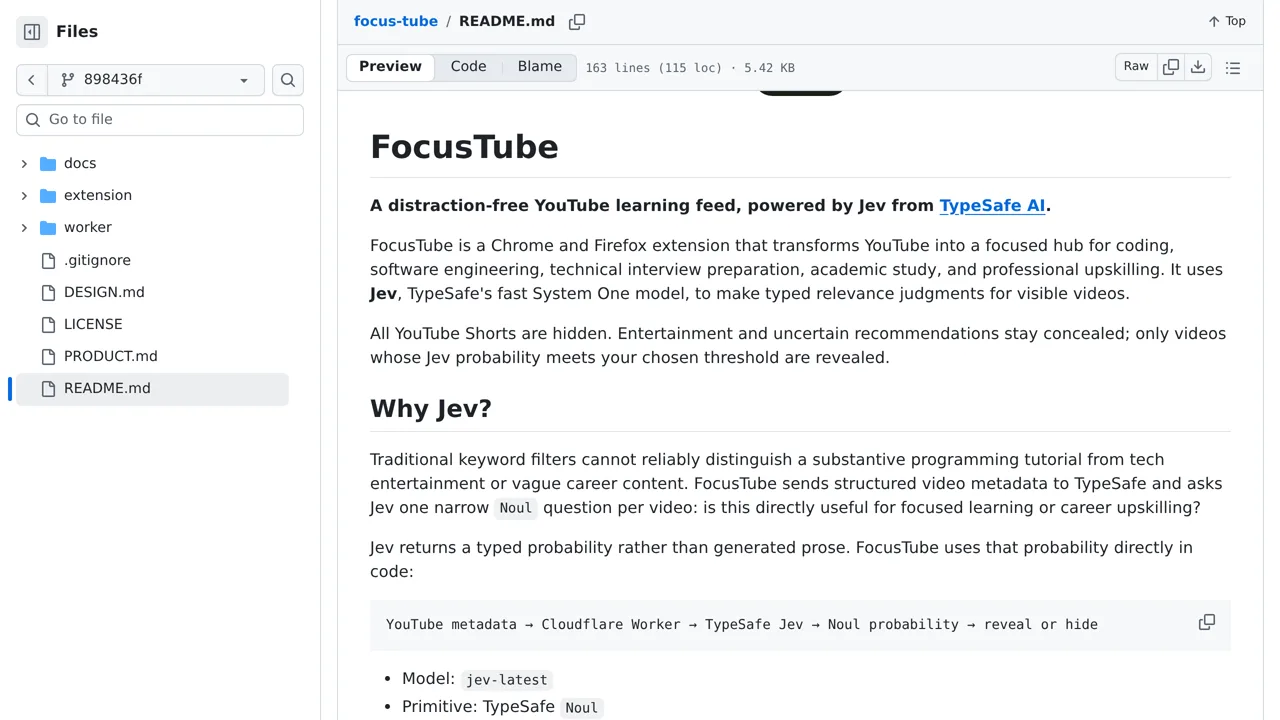
Task: Jump to Top of the page
Action: (x=1226, y=21)
